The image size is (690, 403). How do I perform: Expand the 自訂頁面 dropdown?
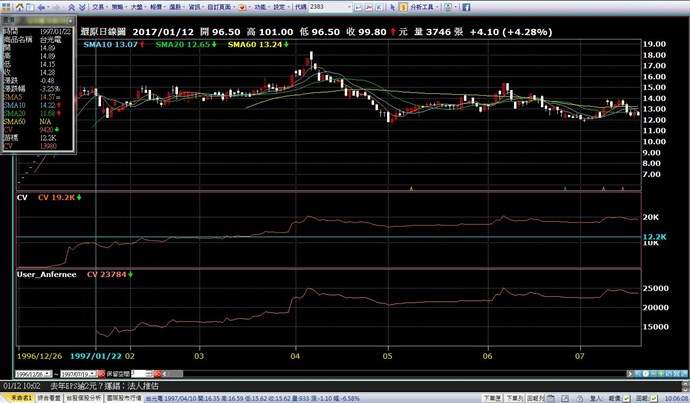(x=232, y=7)
